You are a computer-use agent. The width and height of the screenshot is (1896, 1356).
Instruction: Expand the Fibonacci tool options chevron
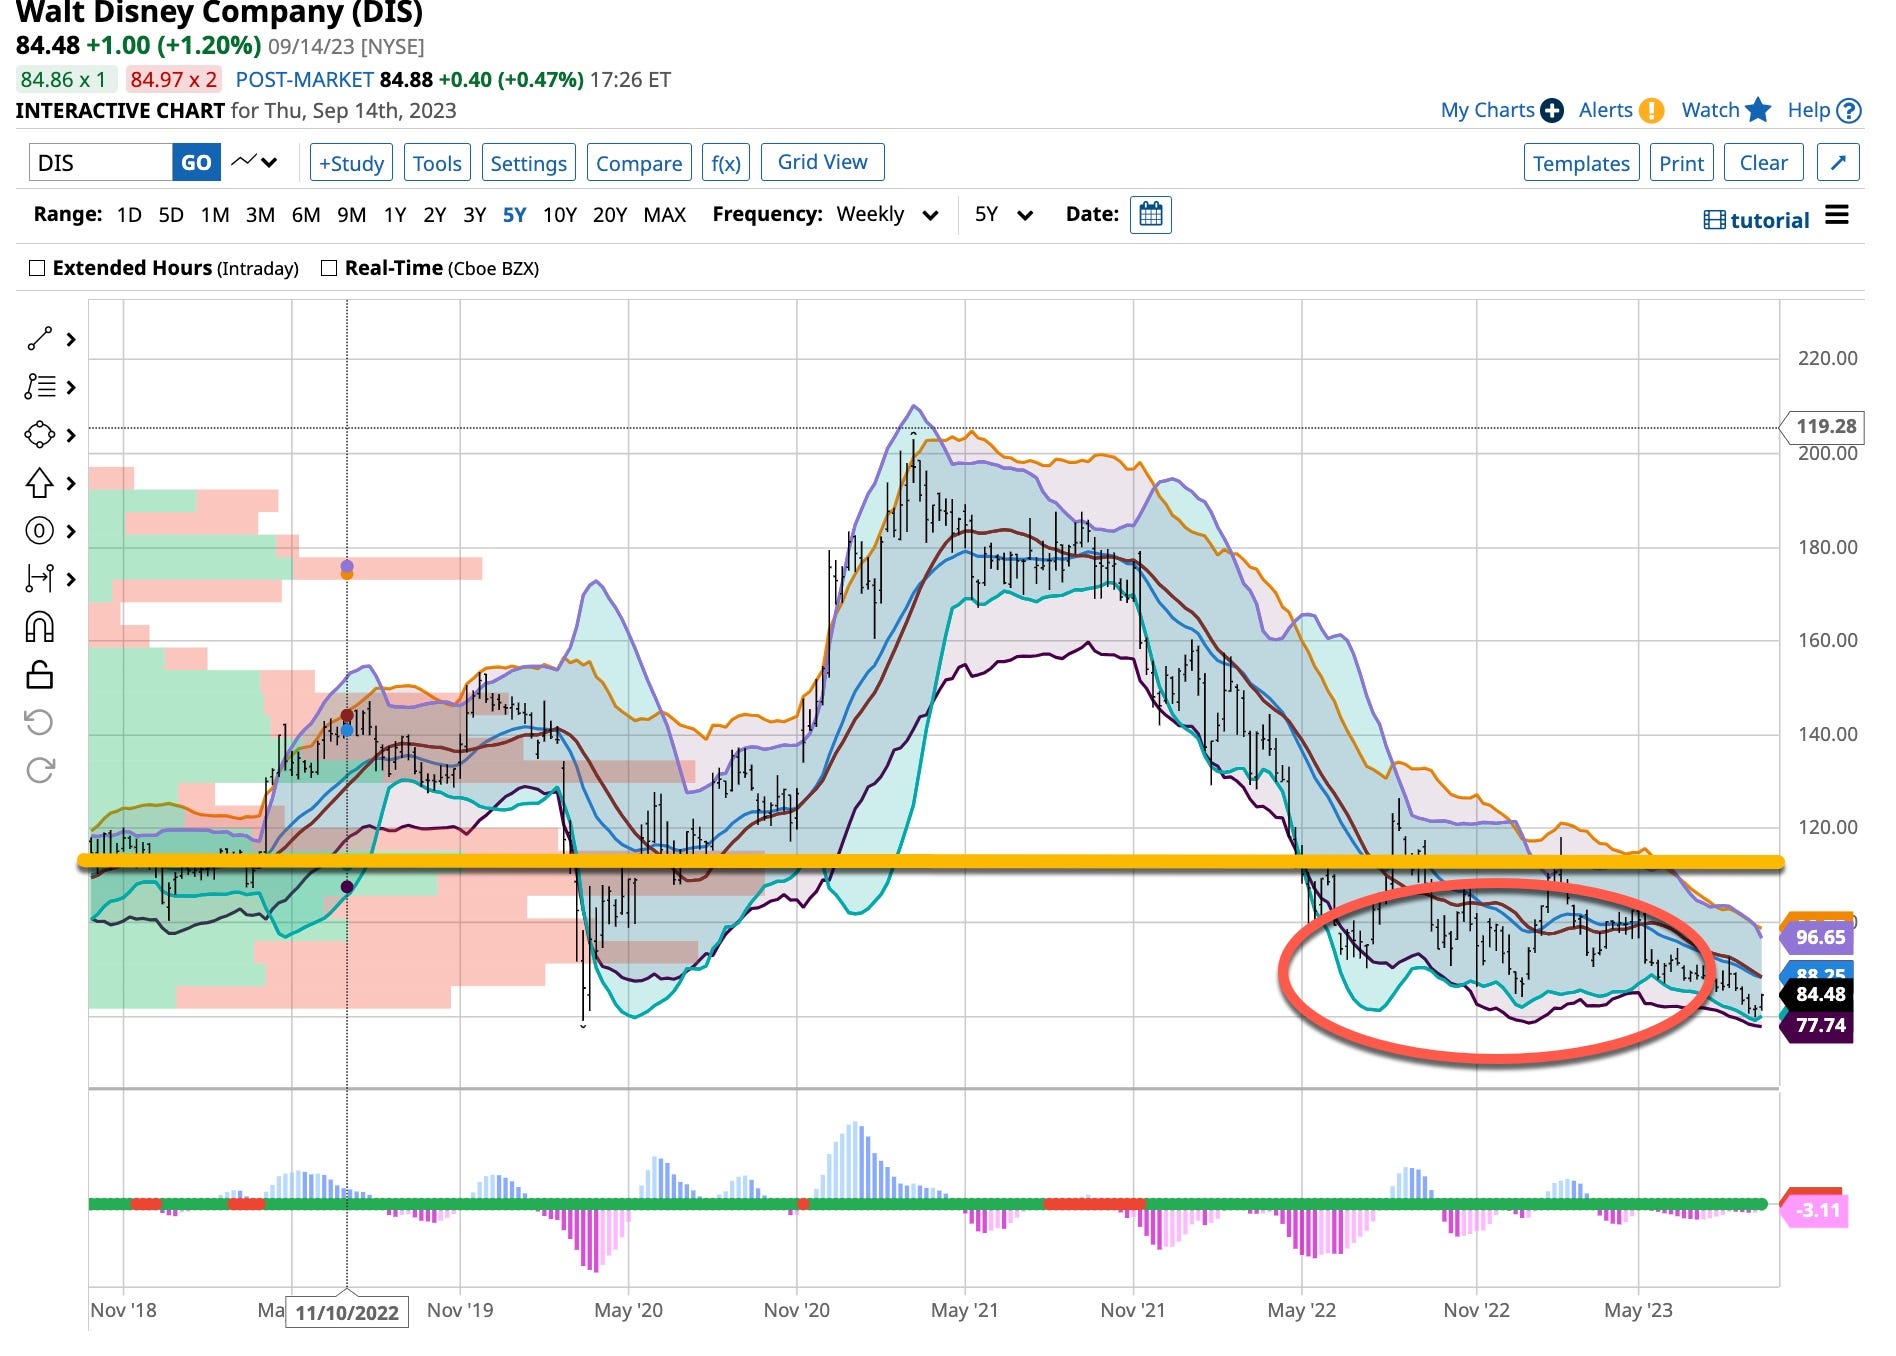pyautogui.click(x=71, y=387)
